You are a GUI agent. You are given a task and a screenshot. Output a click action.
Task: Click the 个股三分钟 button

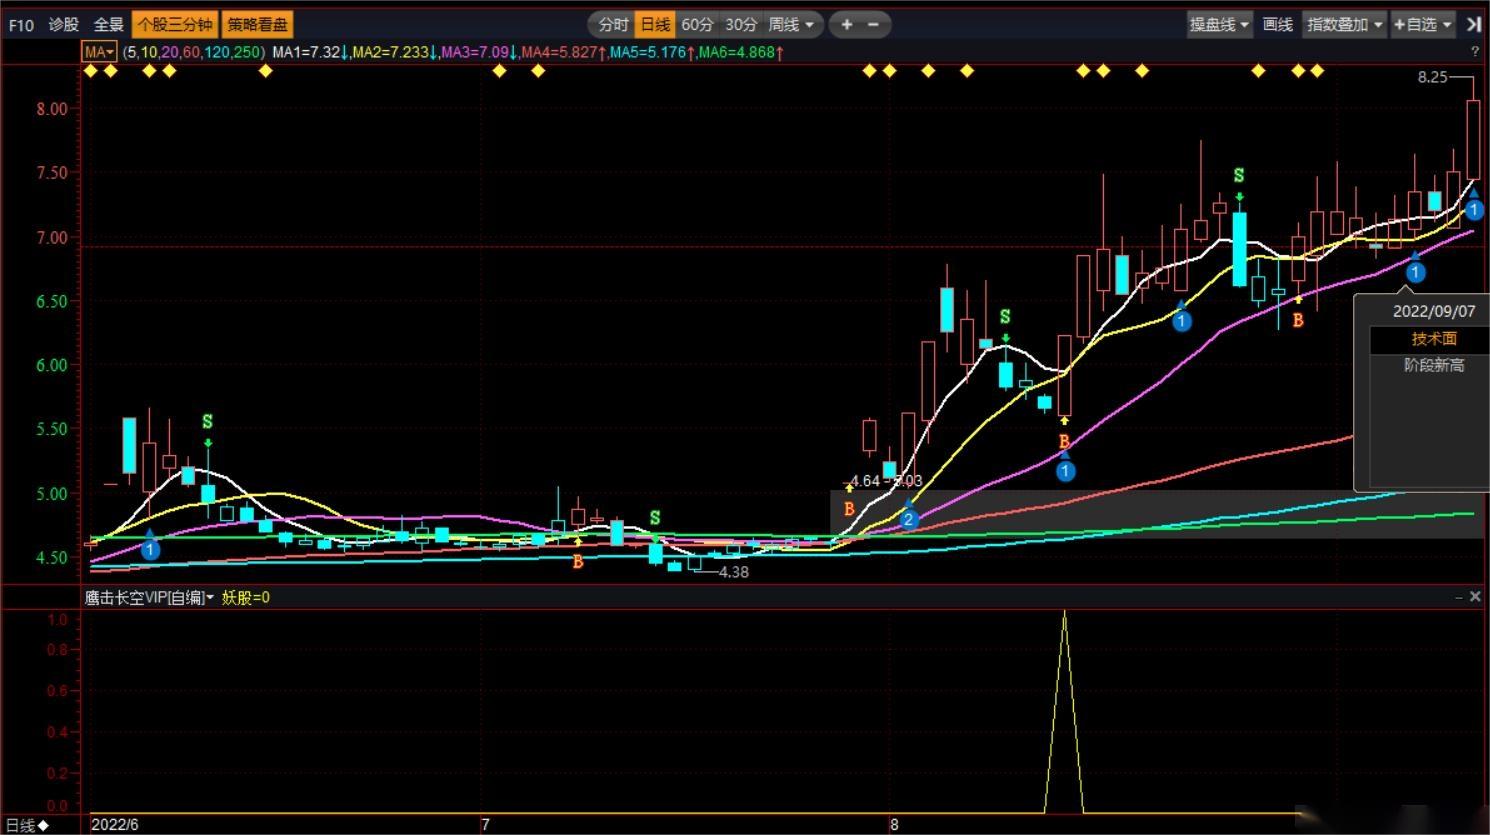click(175, 25)
